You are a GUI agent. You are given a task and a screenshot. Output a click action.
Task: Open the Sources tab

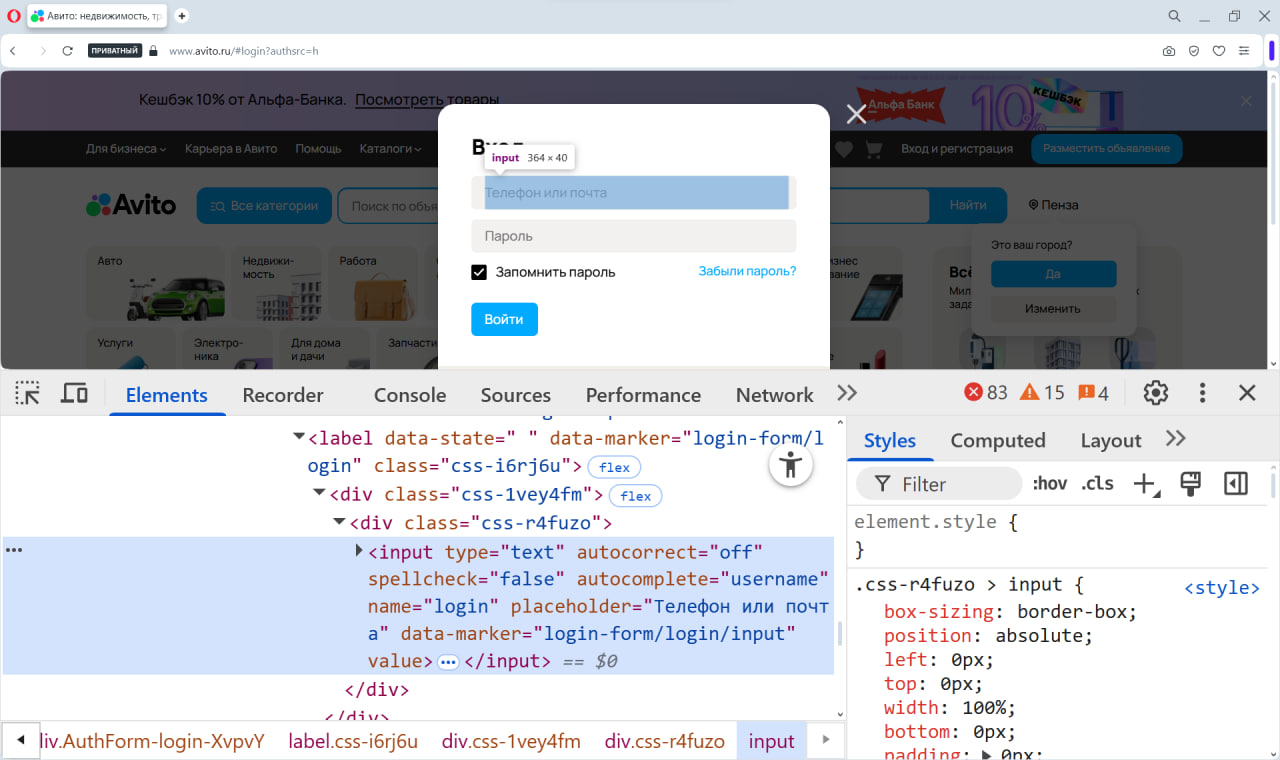coord(515,395)
